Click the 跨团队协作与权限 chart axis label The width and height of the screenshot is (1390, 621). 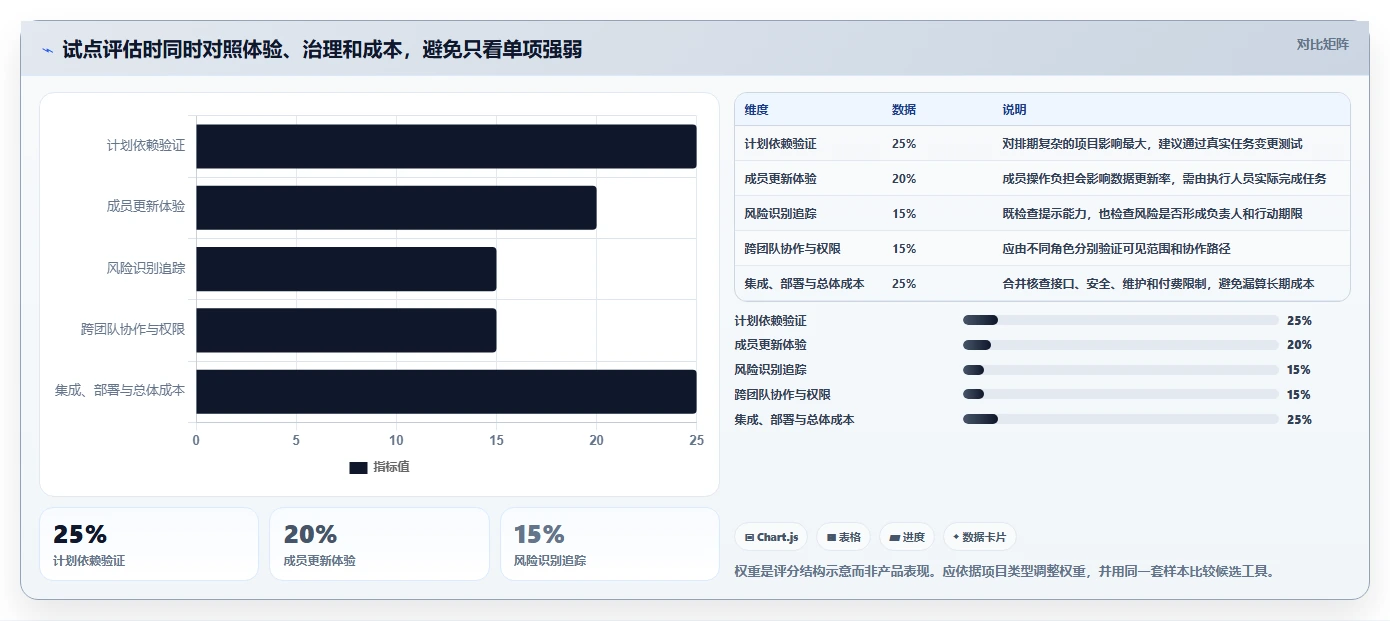click(x=133, y=330)
